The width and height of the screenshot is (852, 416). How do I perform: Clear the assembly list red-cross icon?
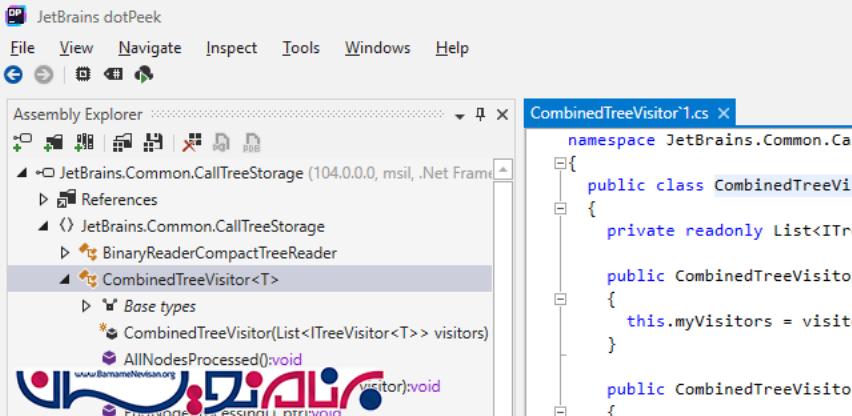[192, 142]
